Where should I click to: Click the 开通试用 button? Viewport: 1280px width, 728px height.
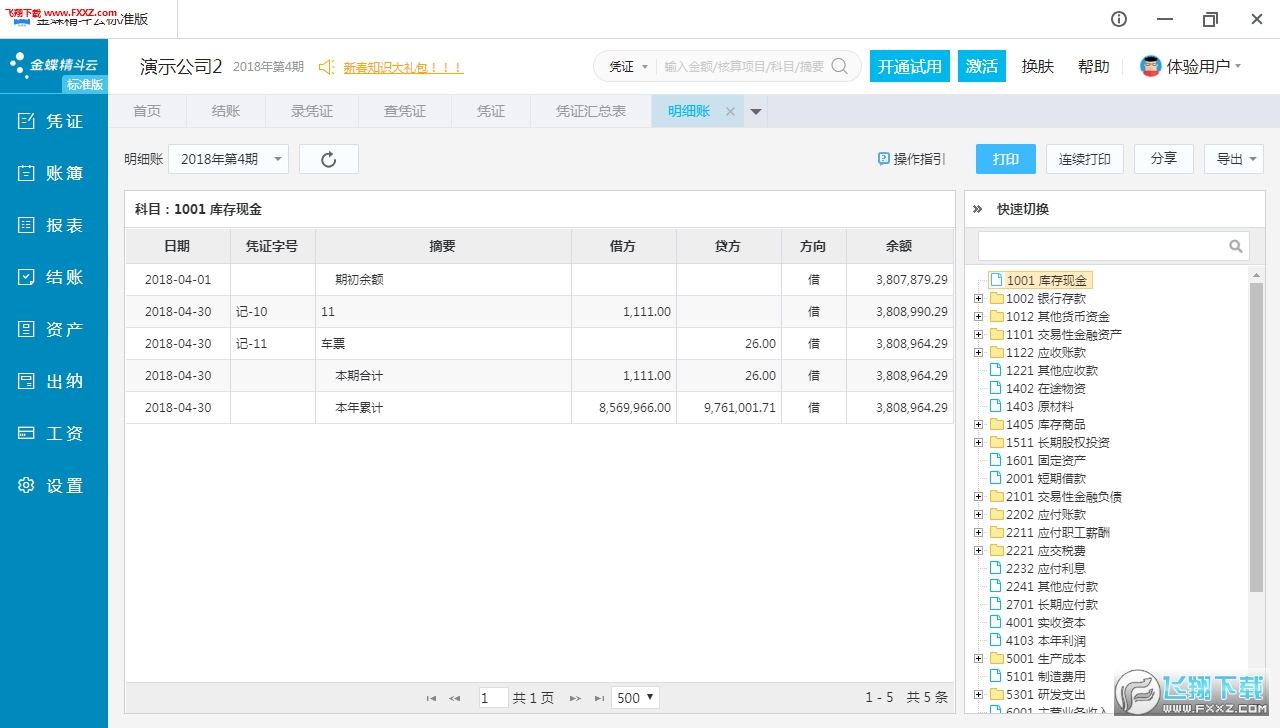[910, 66]
